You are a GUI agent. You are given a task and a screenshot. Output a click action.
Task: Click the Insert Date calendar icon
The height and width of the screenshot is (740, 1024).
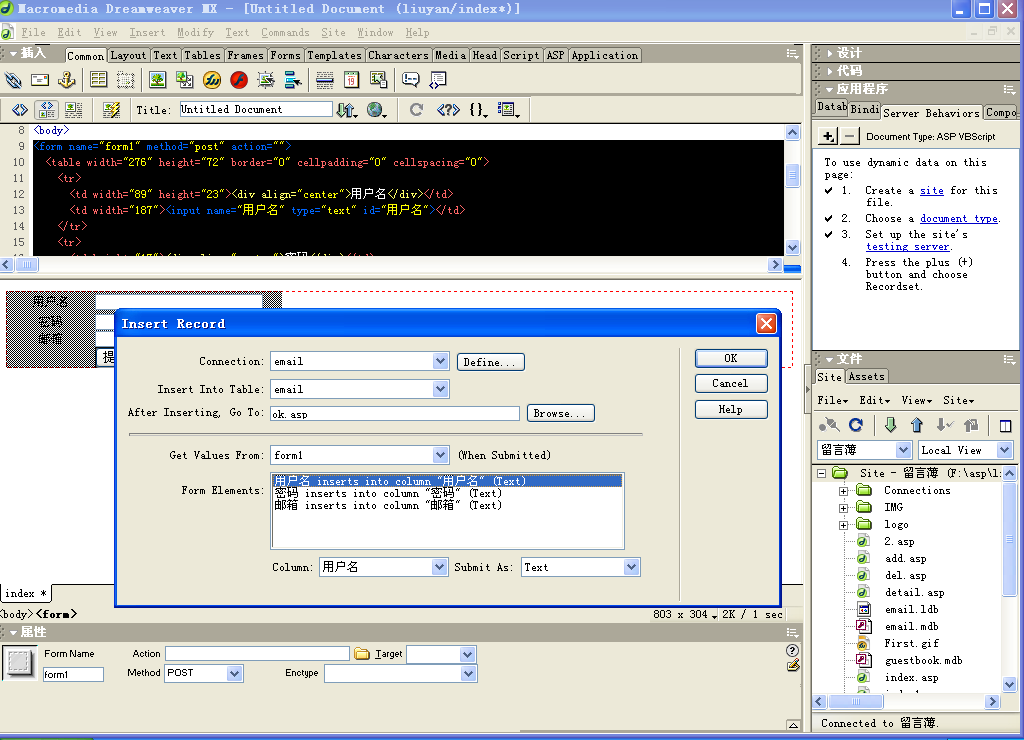(x=352, y=80)
